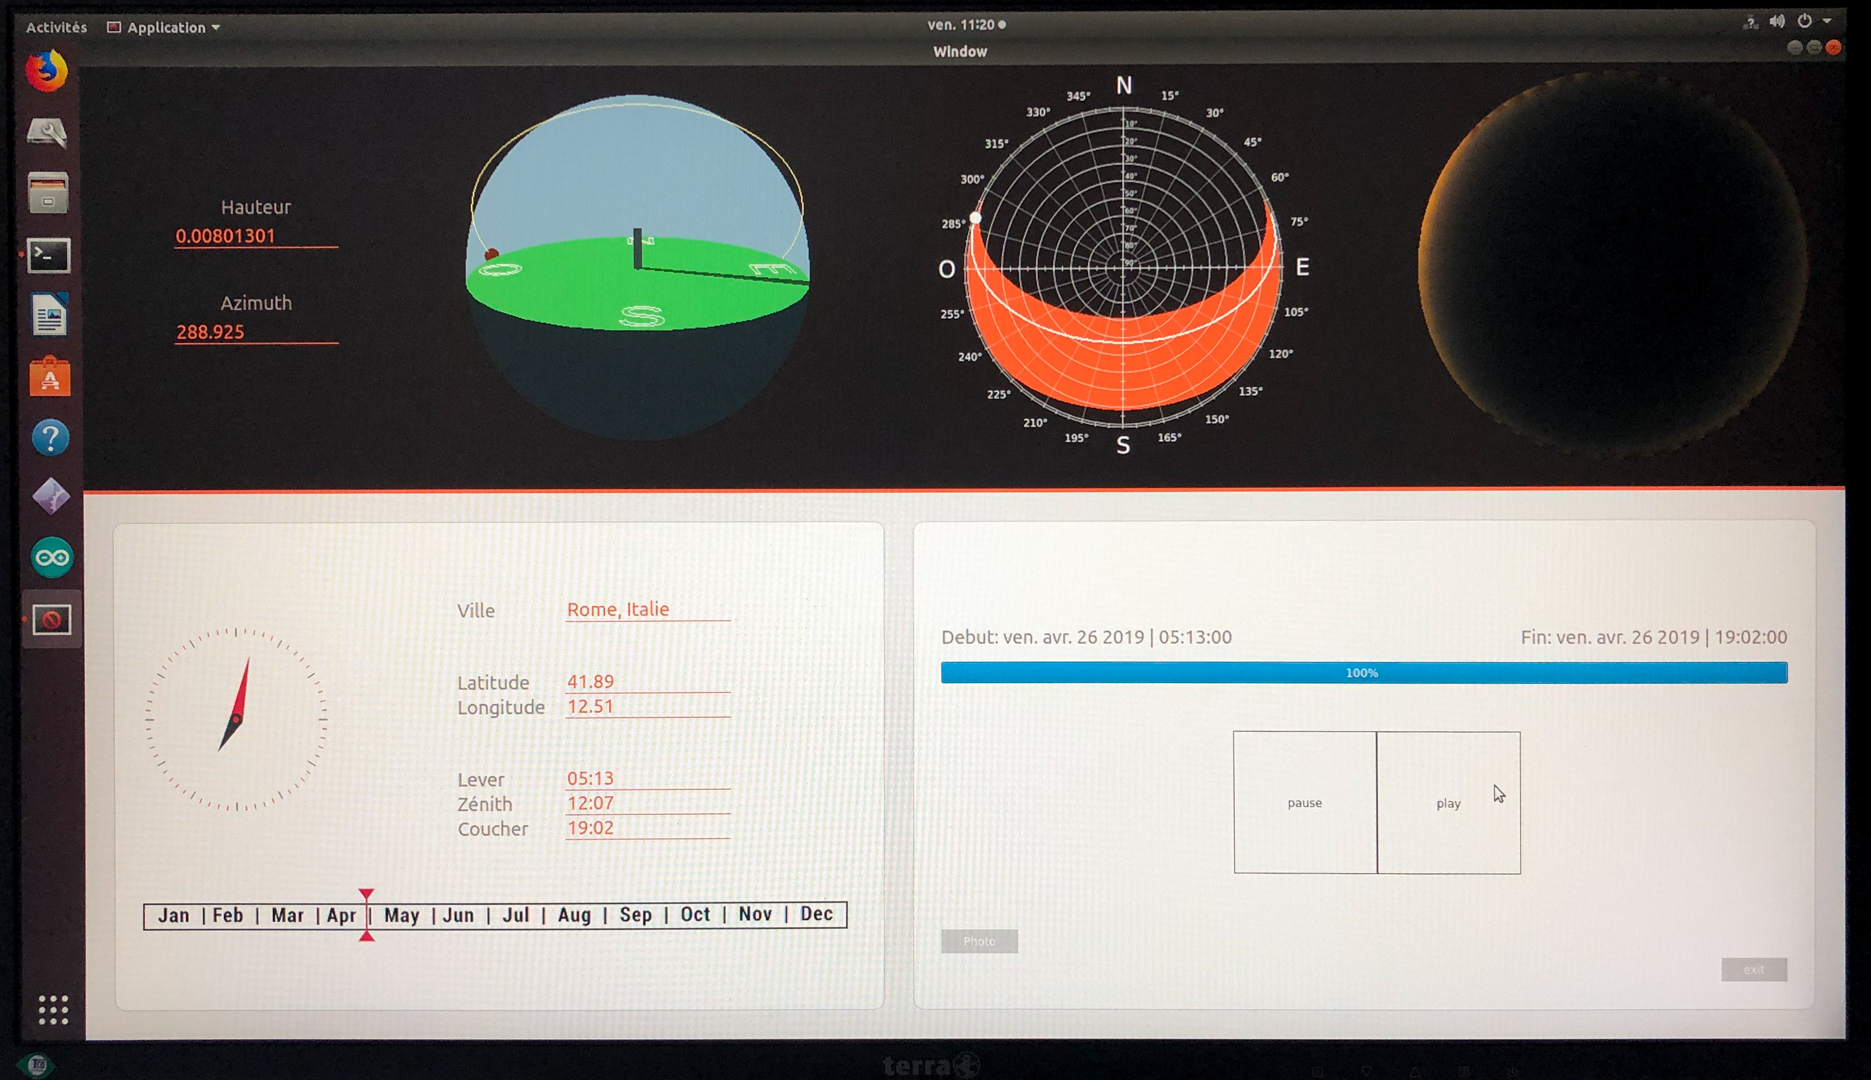The height and width of the screenshot is (1080, 1871).
Task: Launch Terminal from the dock
Action: tap(49, 256)
